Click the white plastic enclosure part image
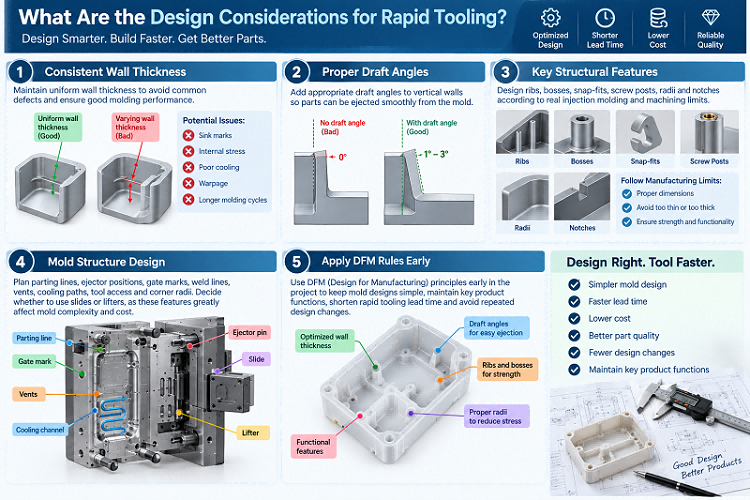 (396, 389)
